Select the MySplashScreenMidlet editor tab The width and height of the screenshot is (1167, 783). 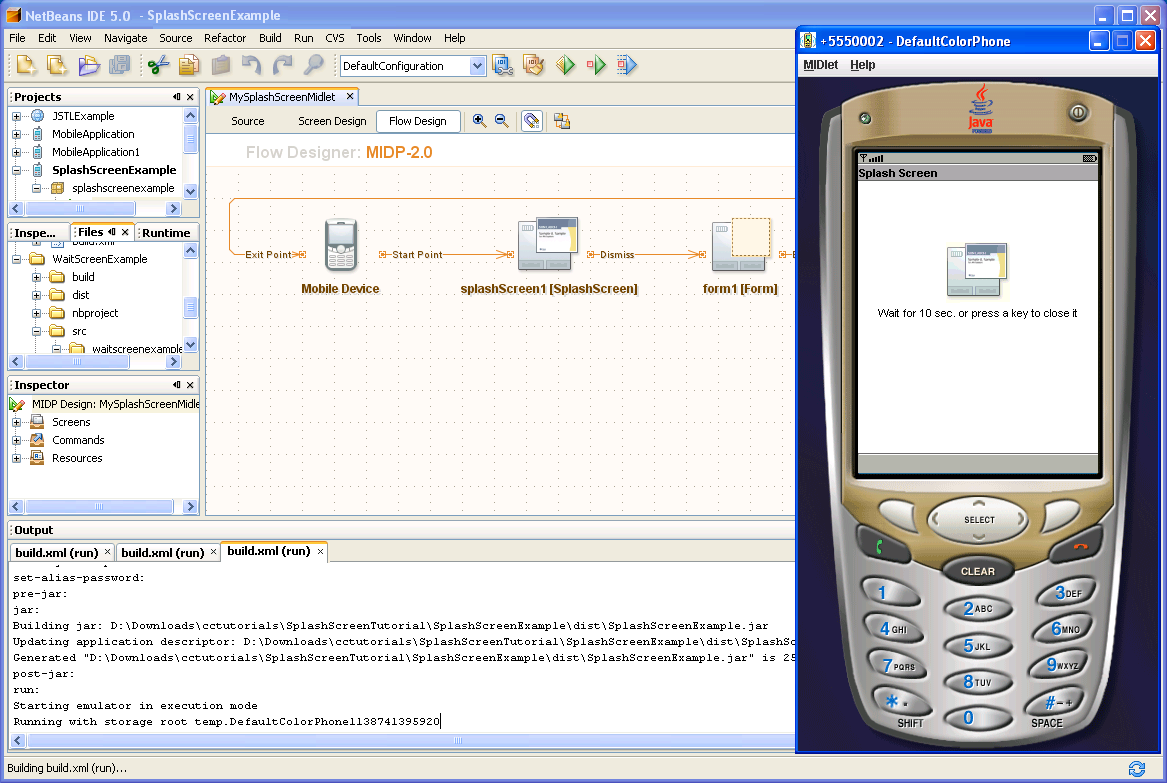[x=283, y=97]
